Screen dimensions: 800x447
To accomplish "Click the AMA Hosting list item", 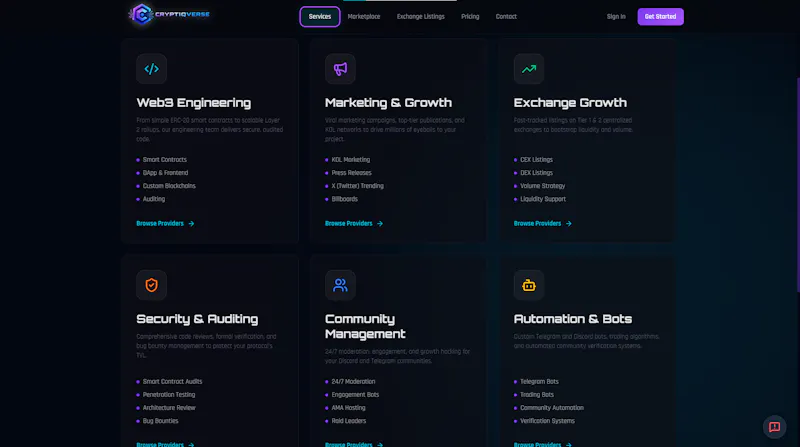I will pyautogui.click(x=348, y=408).
